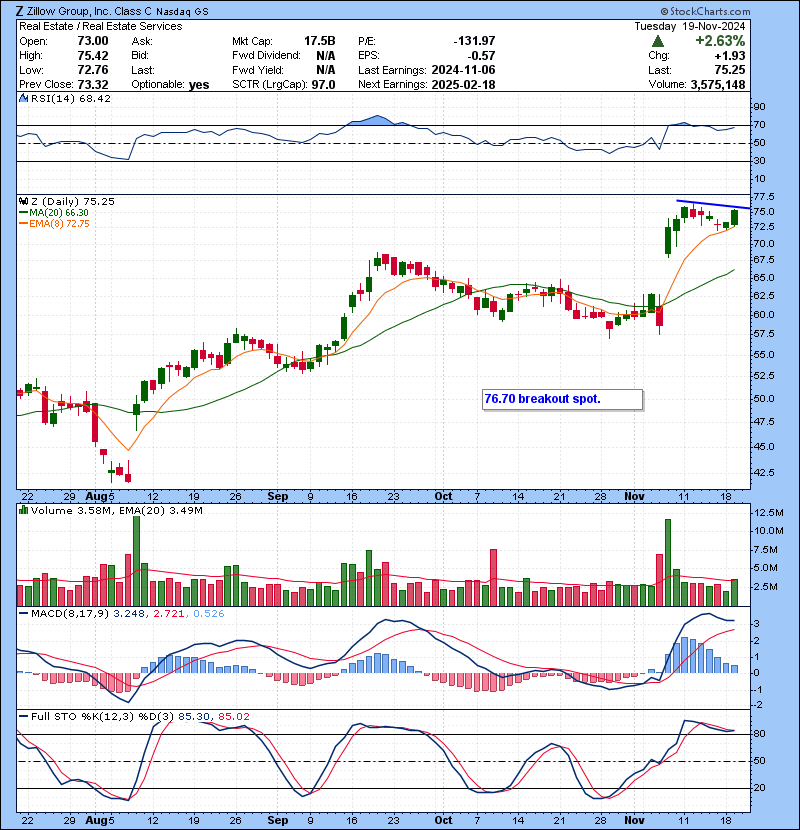Click the MACD(8,17,9) label
This screenshot has width=800, height=830.
(x=70, y=614)
